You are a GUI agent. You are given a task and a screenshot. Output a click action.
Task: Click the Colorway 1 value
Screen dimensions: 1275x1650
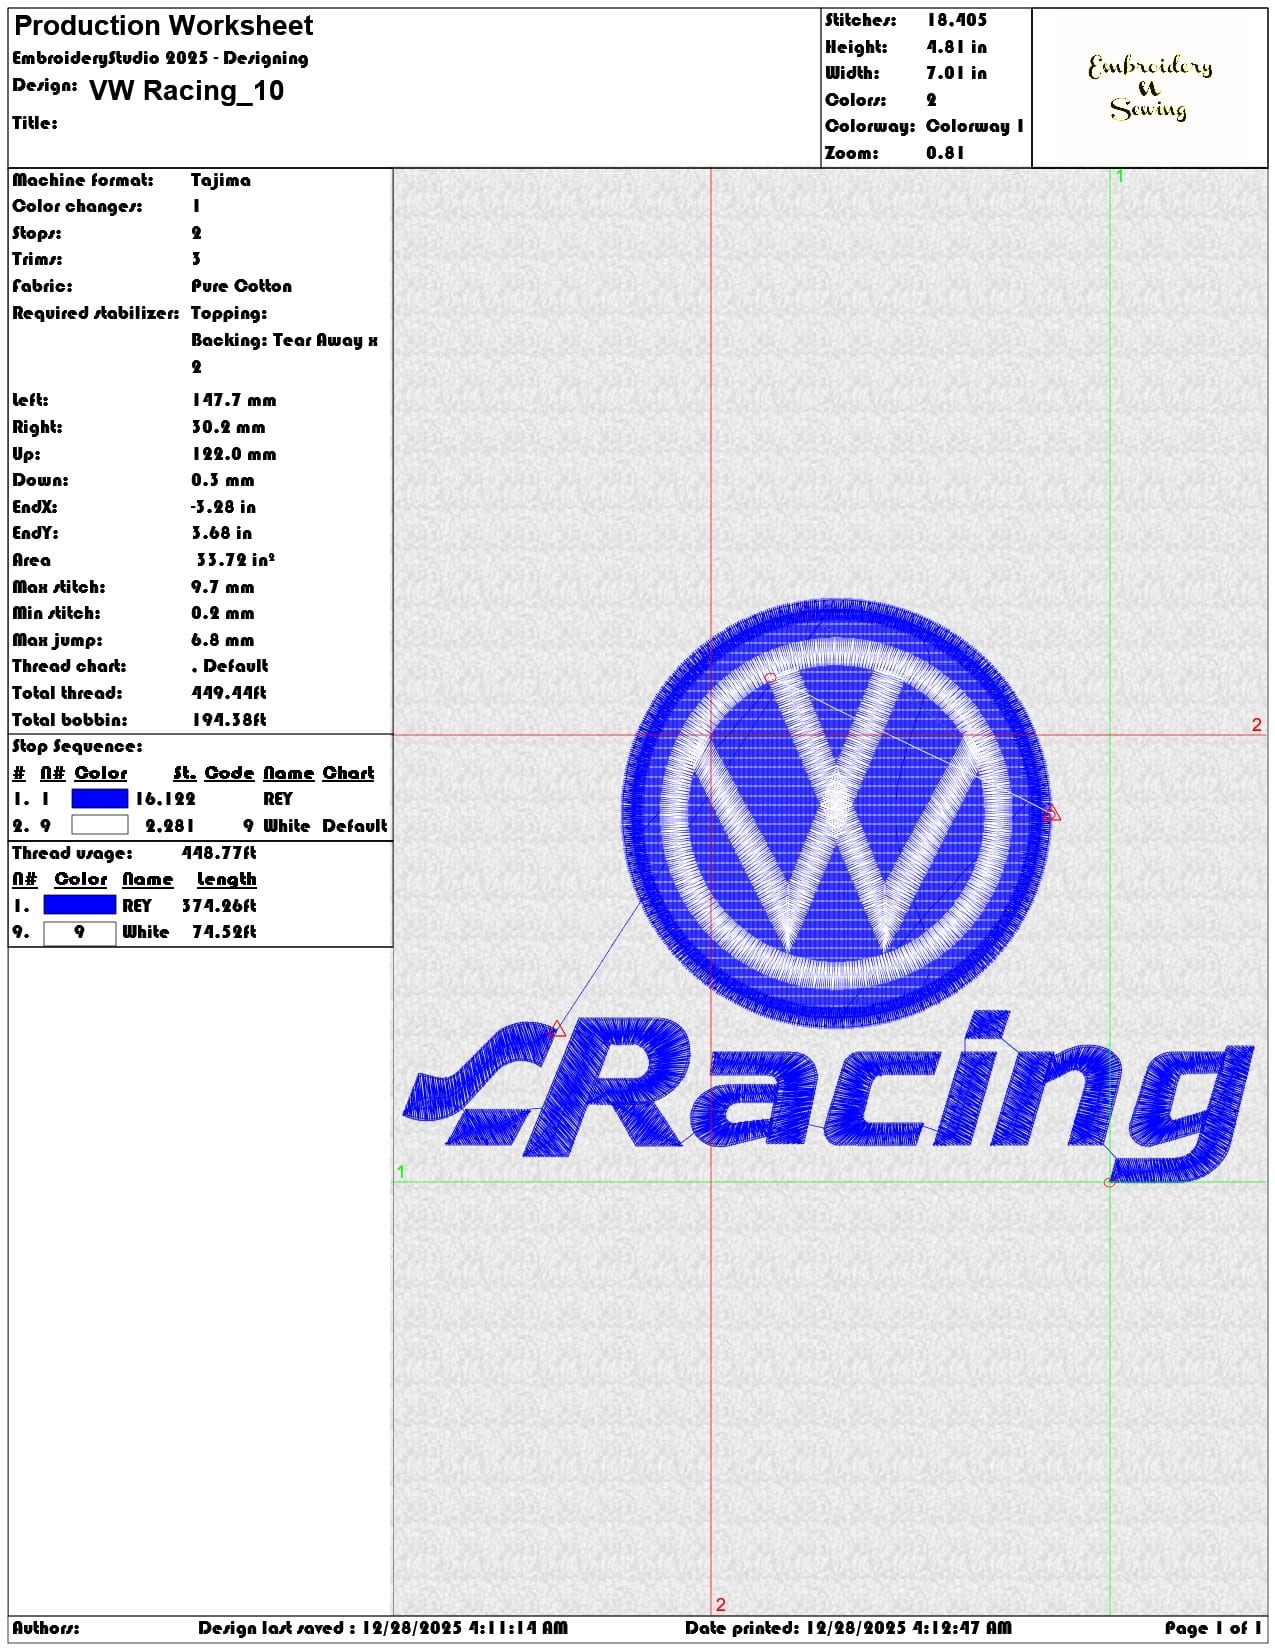click(975, 126)
